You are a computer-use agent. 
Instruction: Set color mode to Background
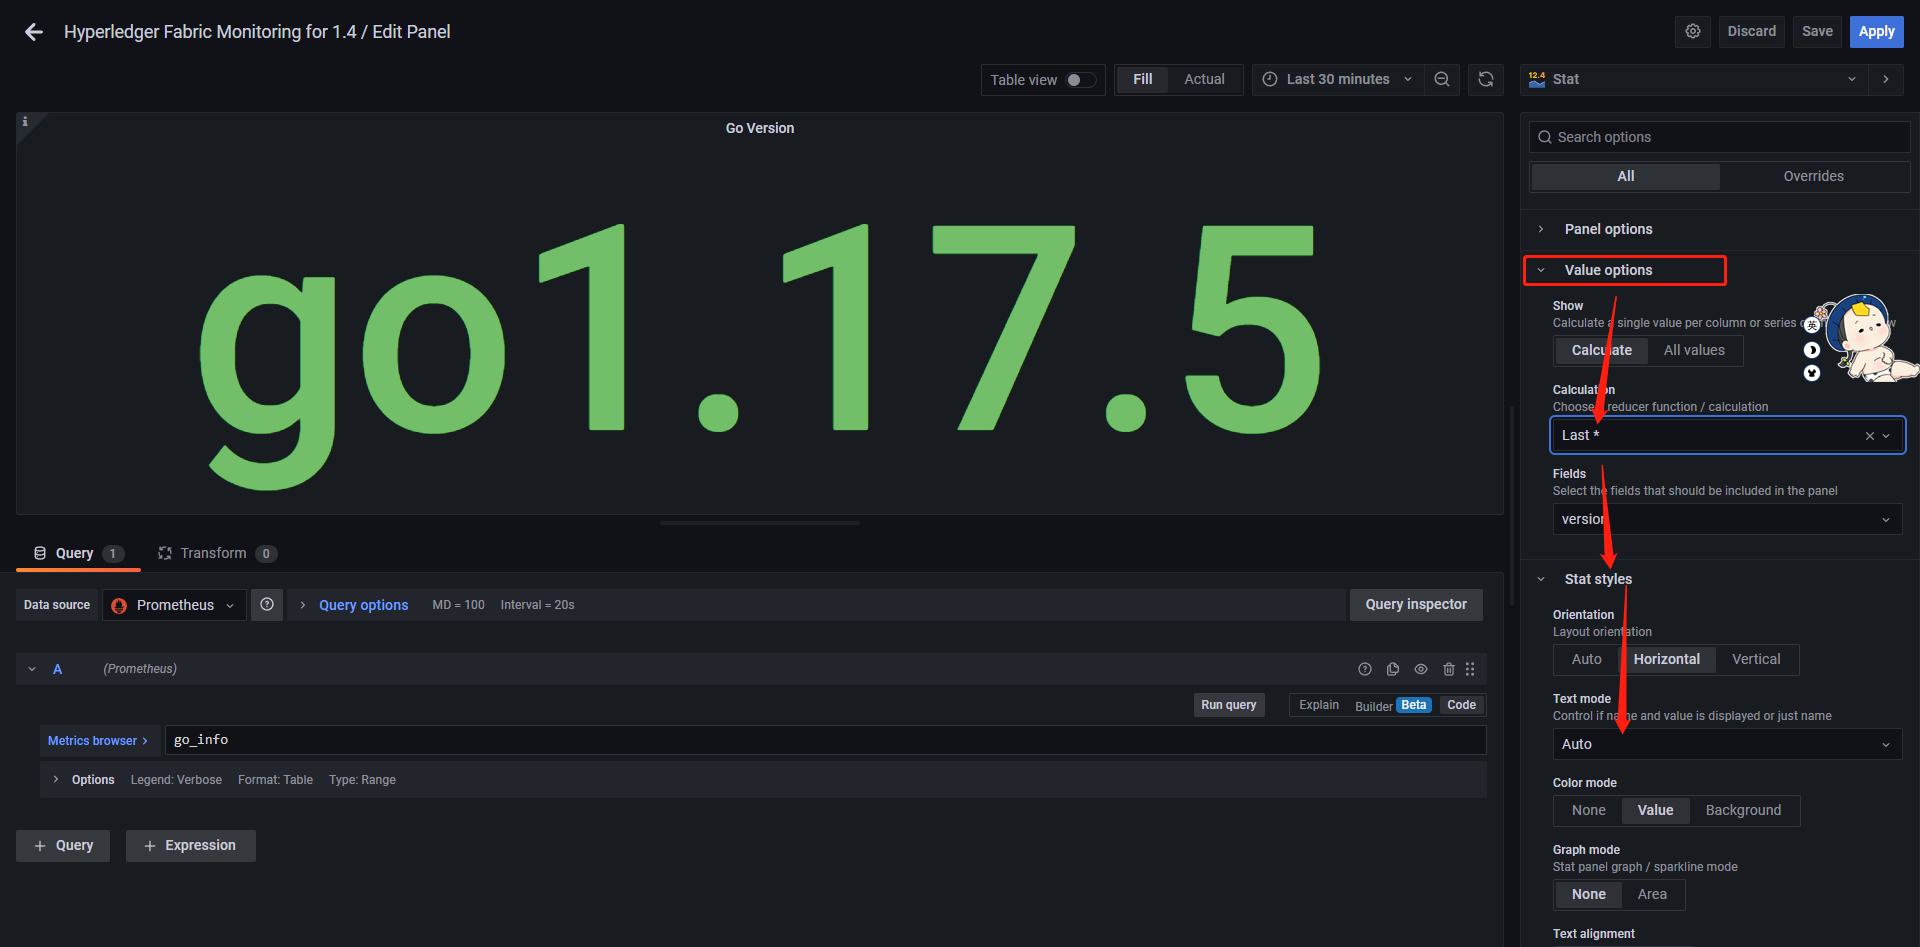click(x=1743, y=811)
